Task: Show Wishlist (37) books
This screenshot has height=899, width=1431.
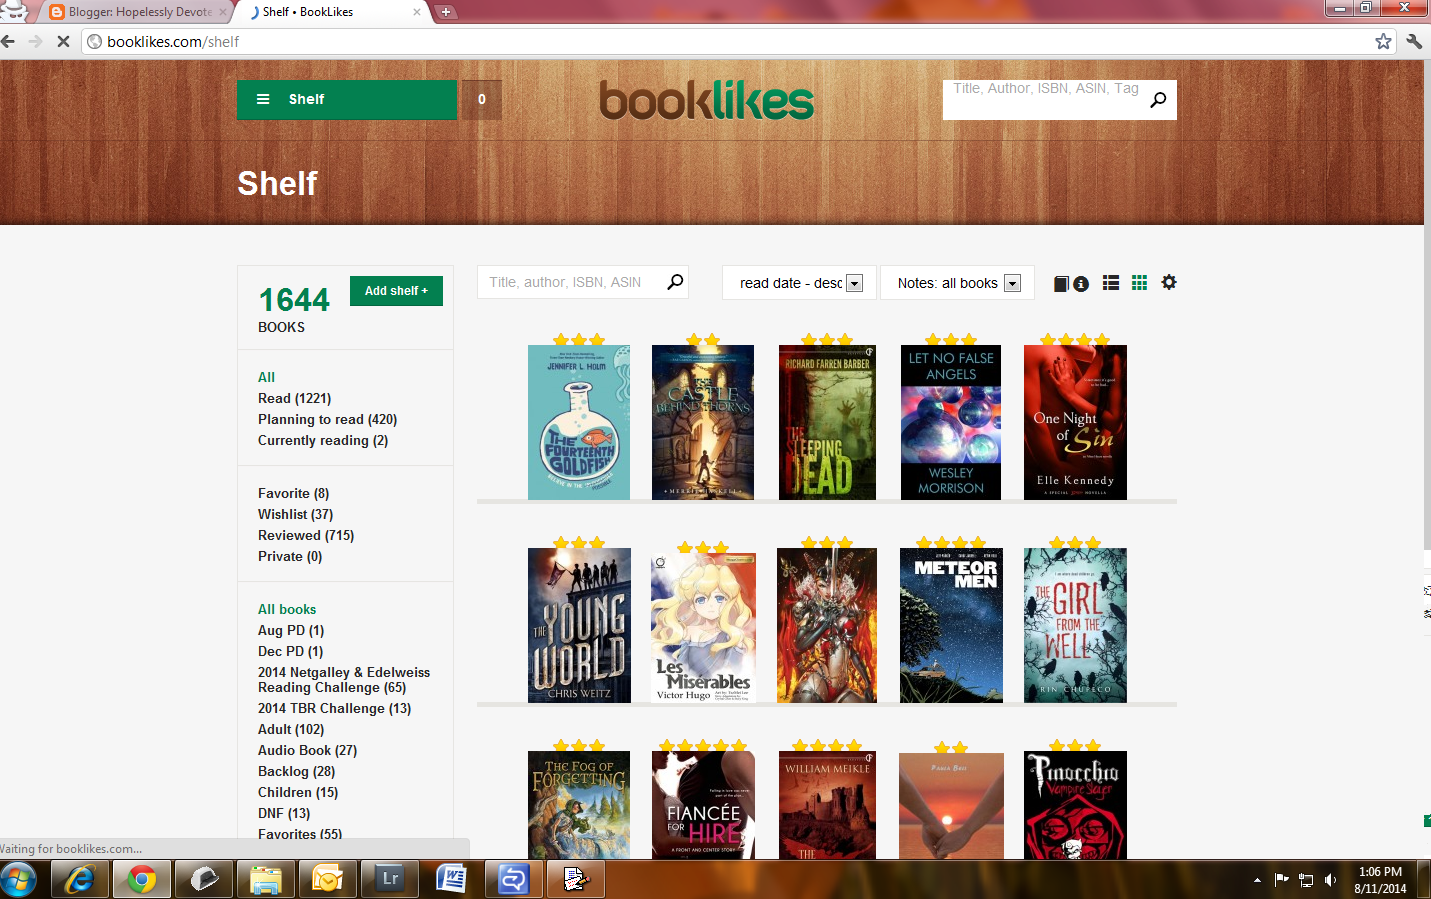Action: (295, 514)
